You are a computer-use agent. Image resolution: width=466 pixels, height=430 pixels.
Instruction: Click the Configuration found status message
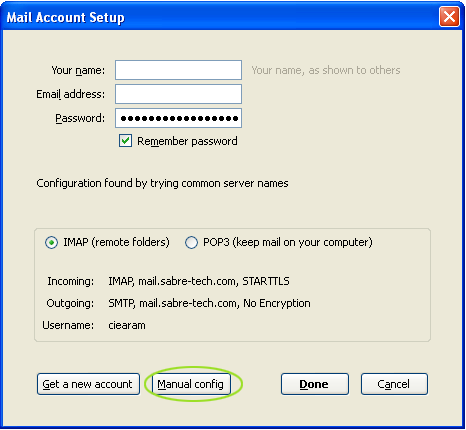[x=162, y=183]
